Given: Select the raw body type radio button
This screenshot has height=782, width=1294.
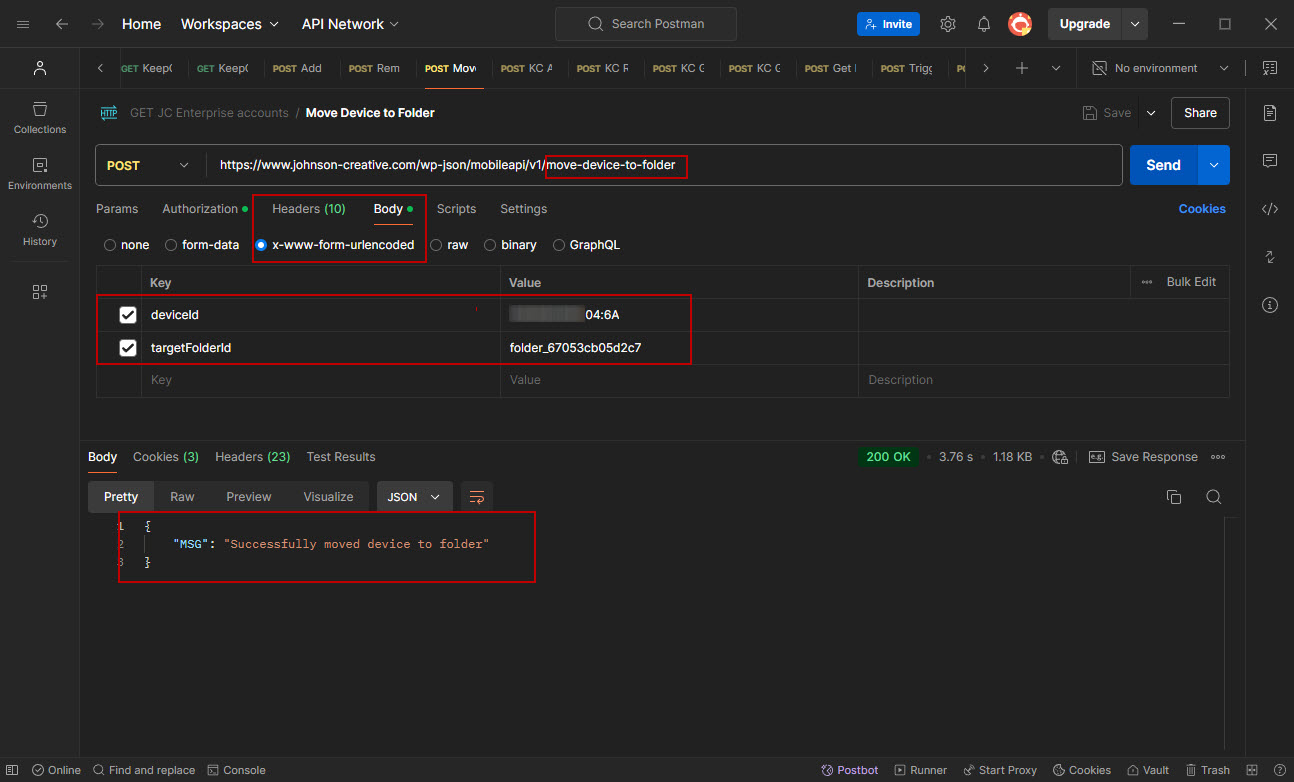Looking at the screenshot, I should point(436,245).
